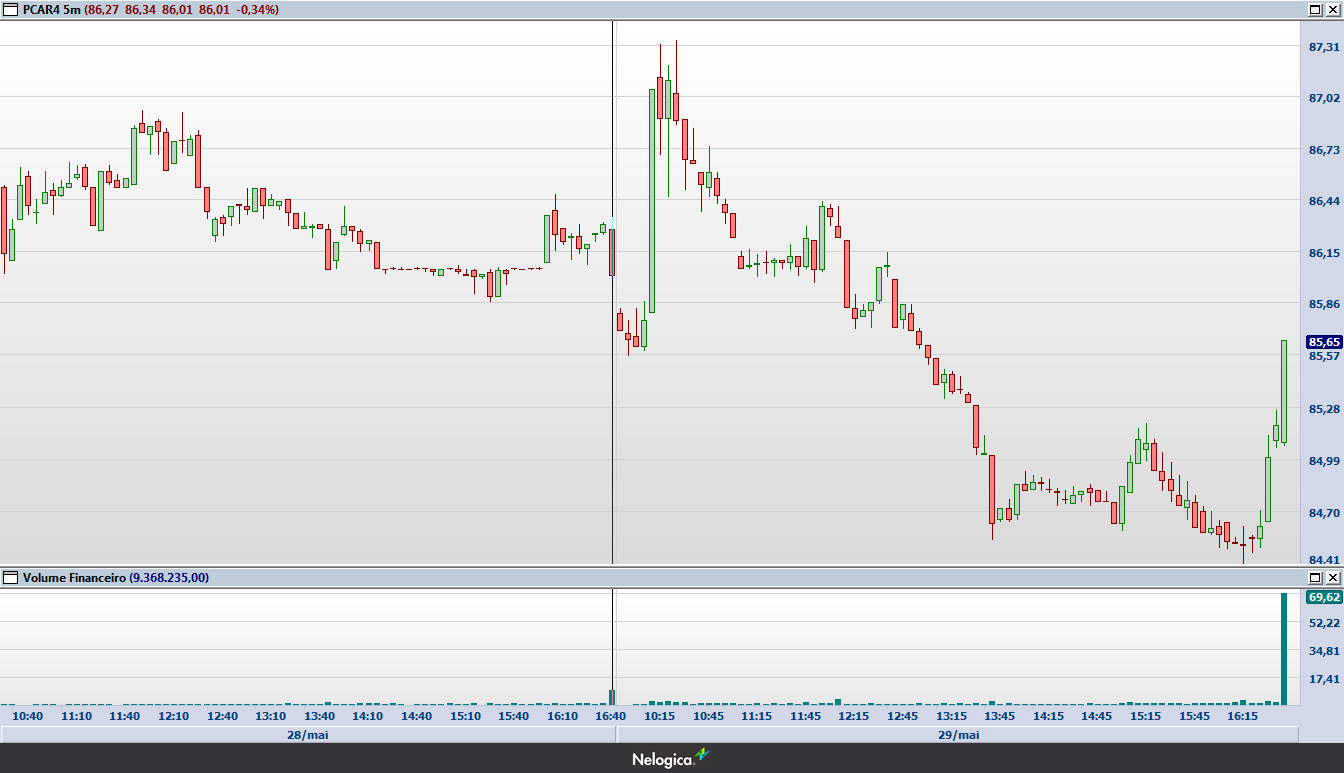
Task: Select the PCAR4 5m title label
Action: 52,9
